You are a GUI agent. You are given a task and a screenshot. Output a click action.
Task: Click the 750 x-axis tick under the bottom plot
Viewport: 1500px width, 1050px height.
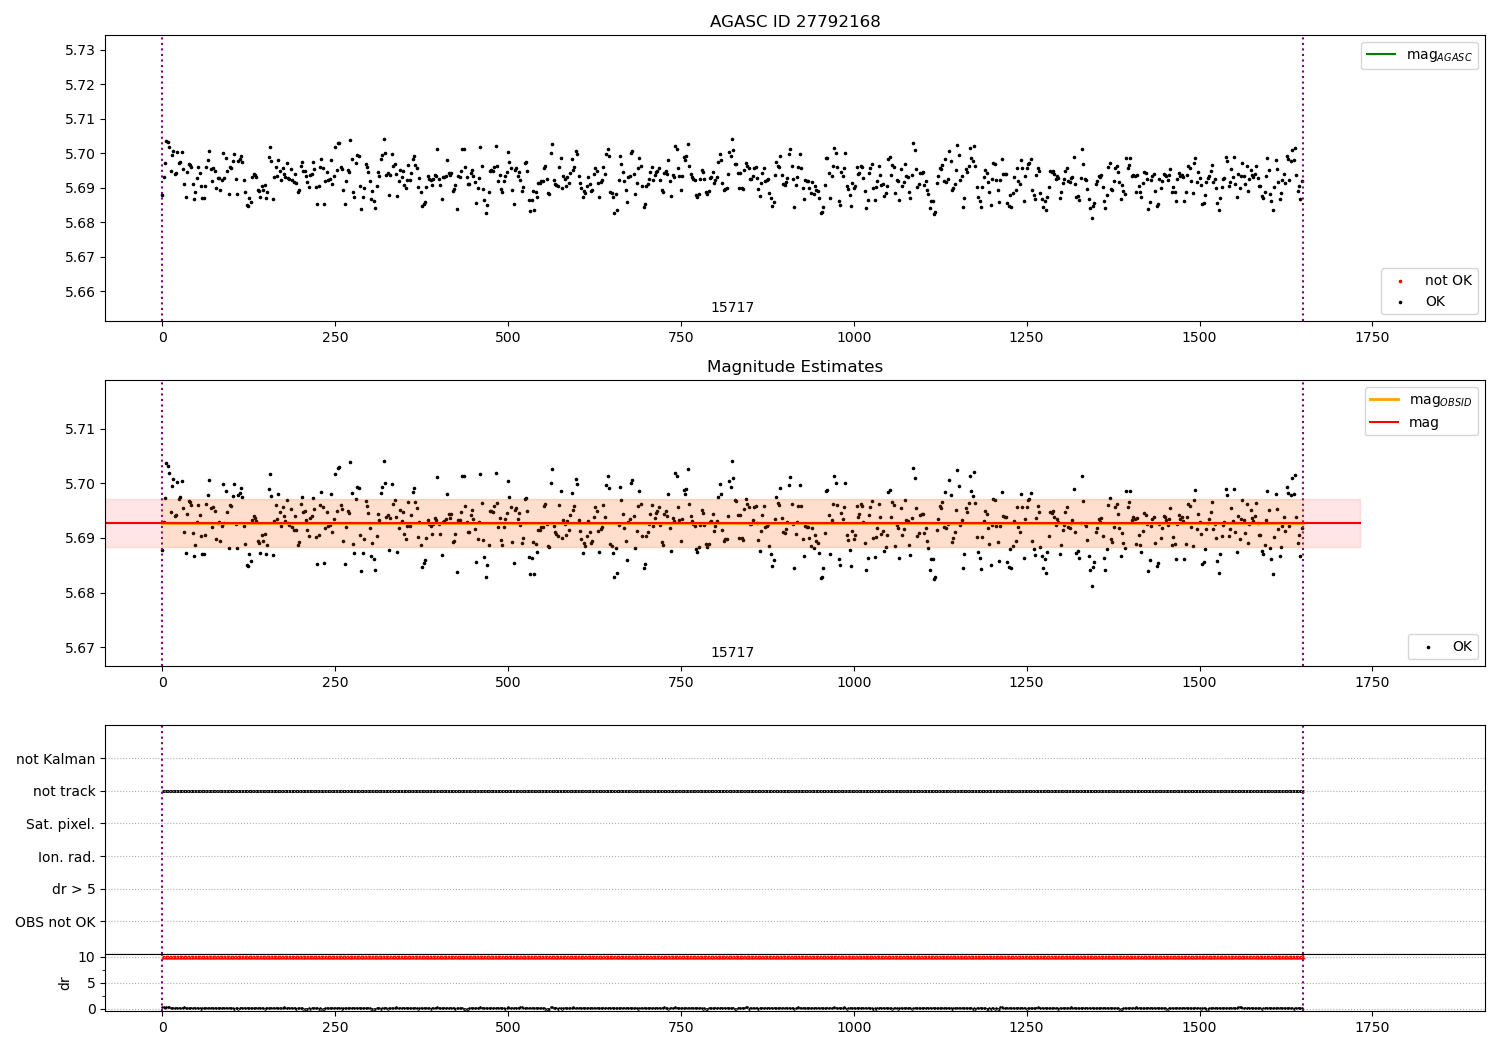pos(681,1028)
